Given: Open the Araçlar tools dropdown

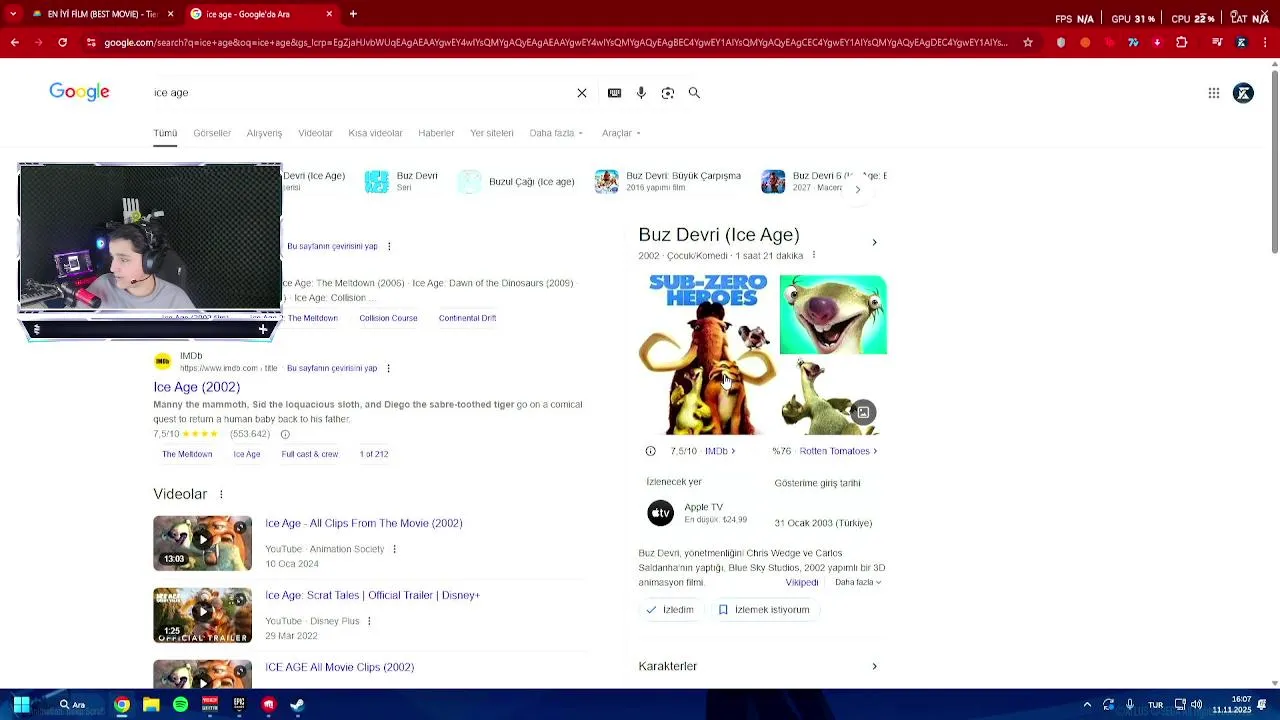Looking at the screenshot, I should point(621,133).
